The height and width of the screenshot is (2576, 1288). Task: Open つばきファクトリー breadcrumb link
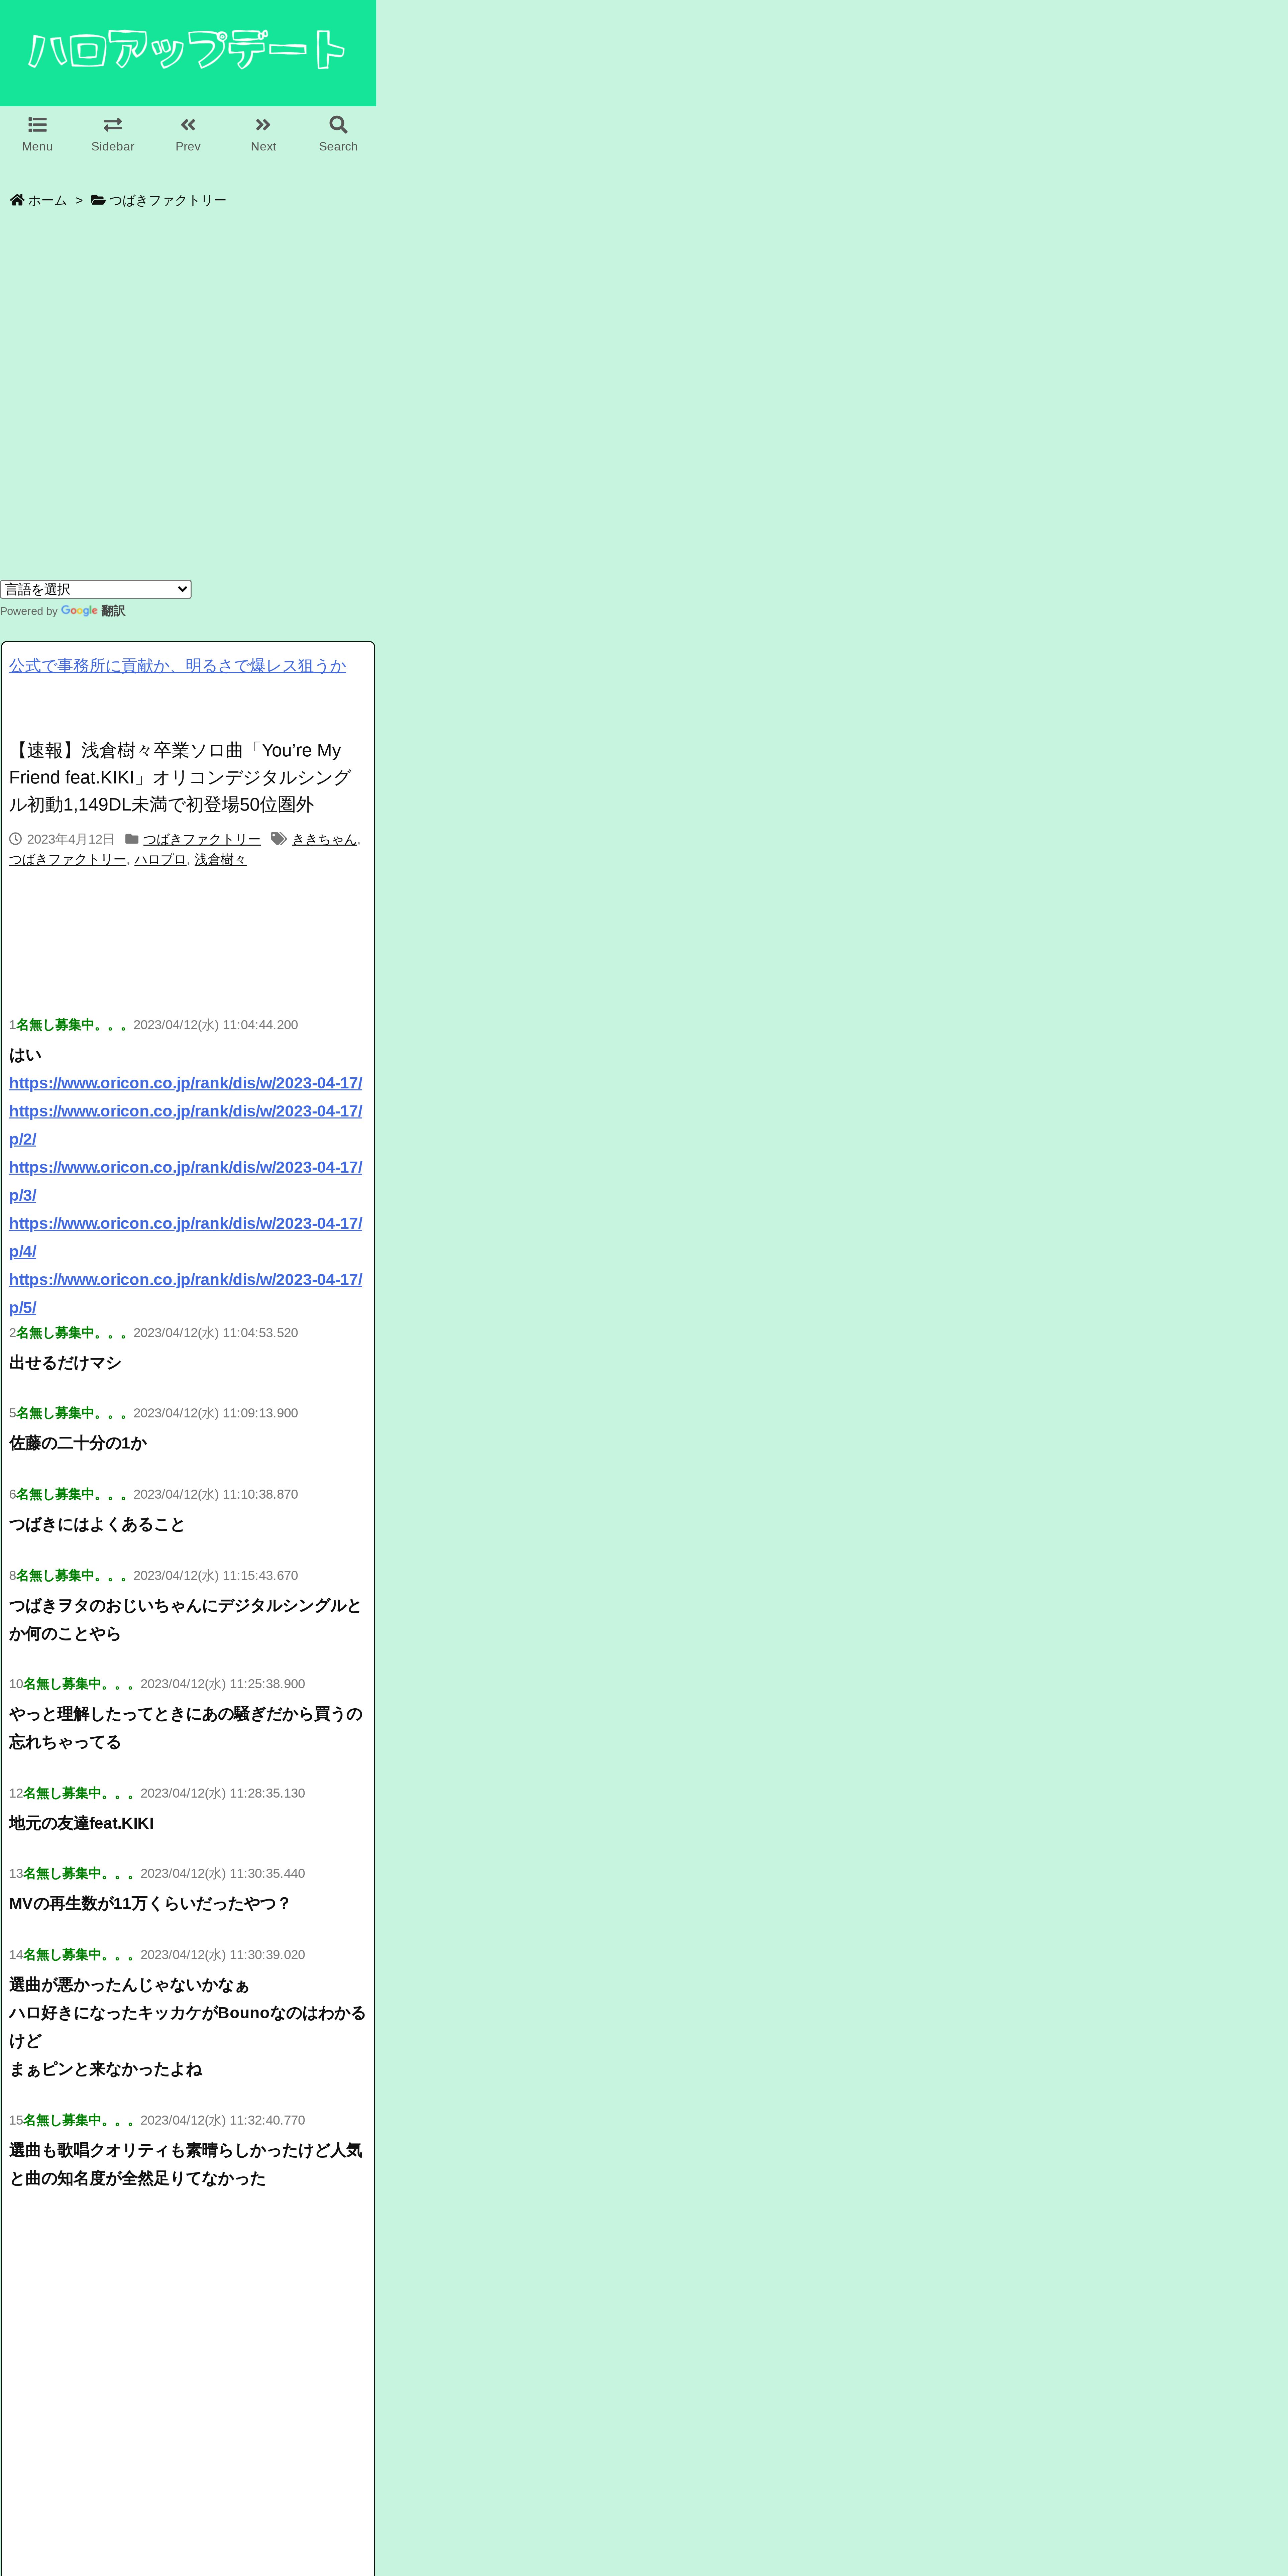click(168, 200)
